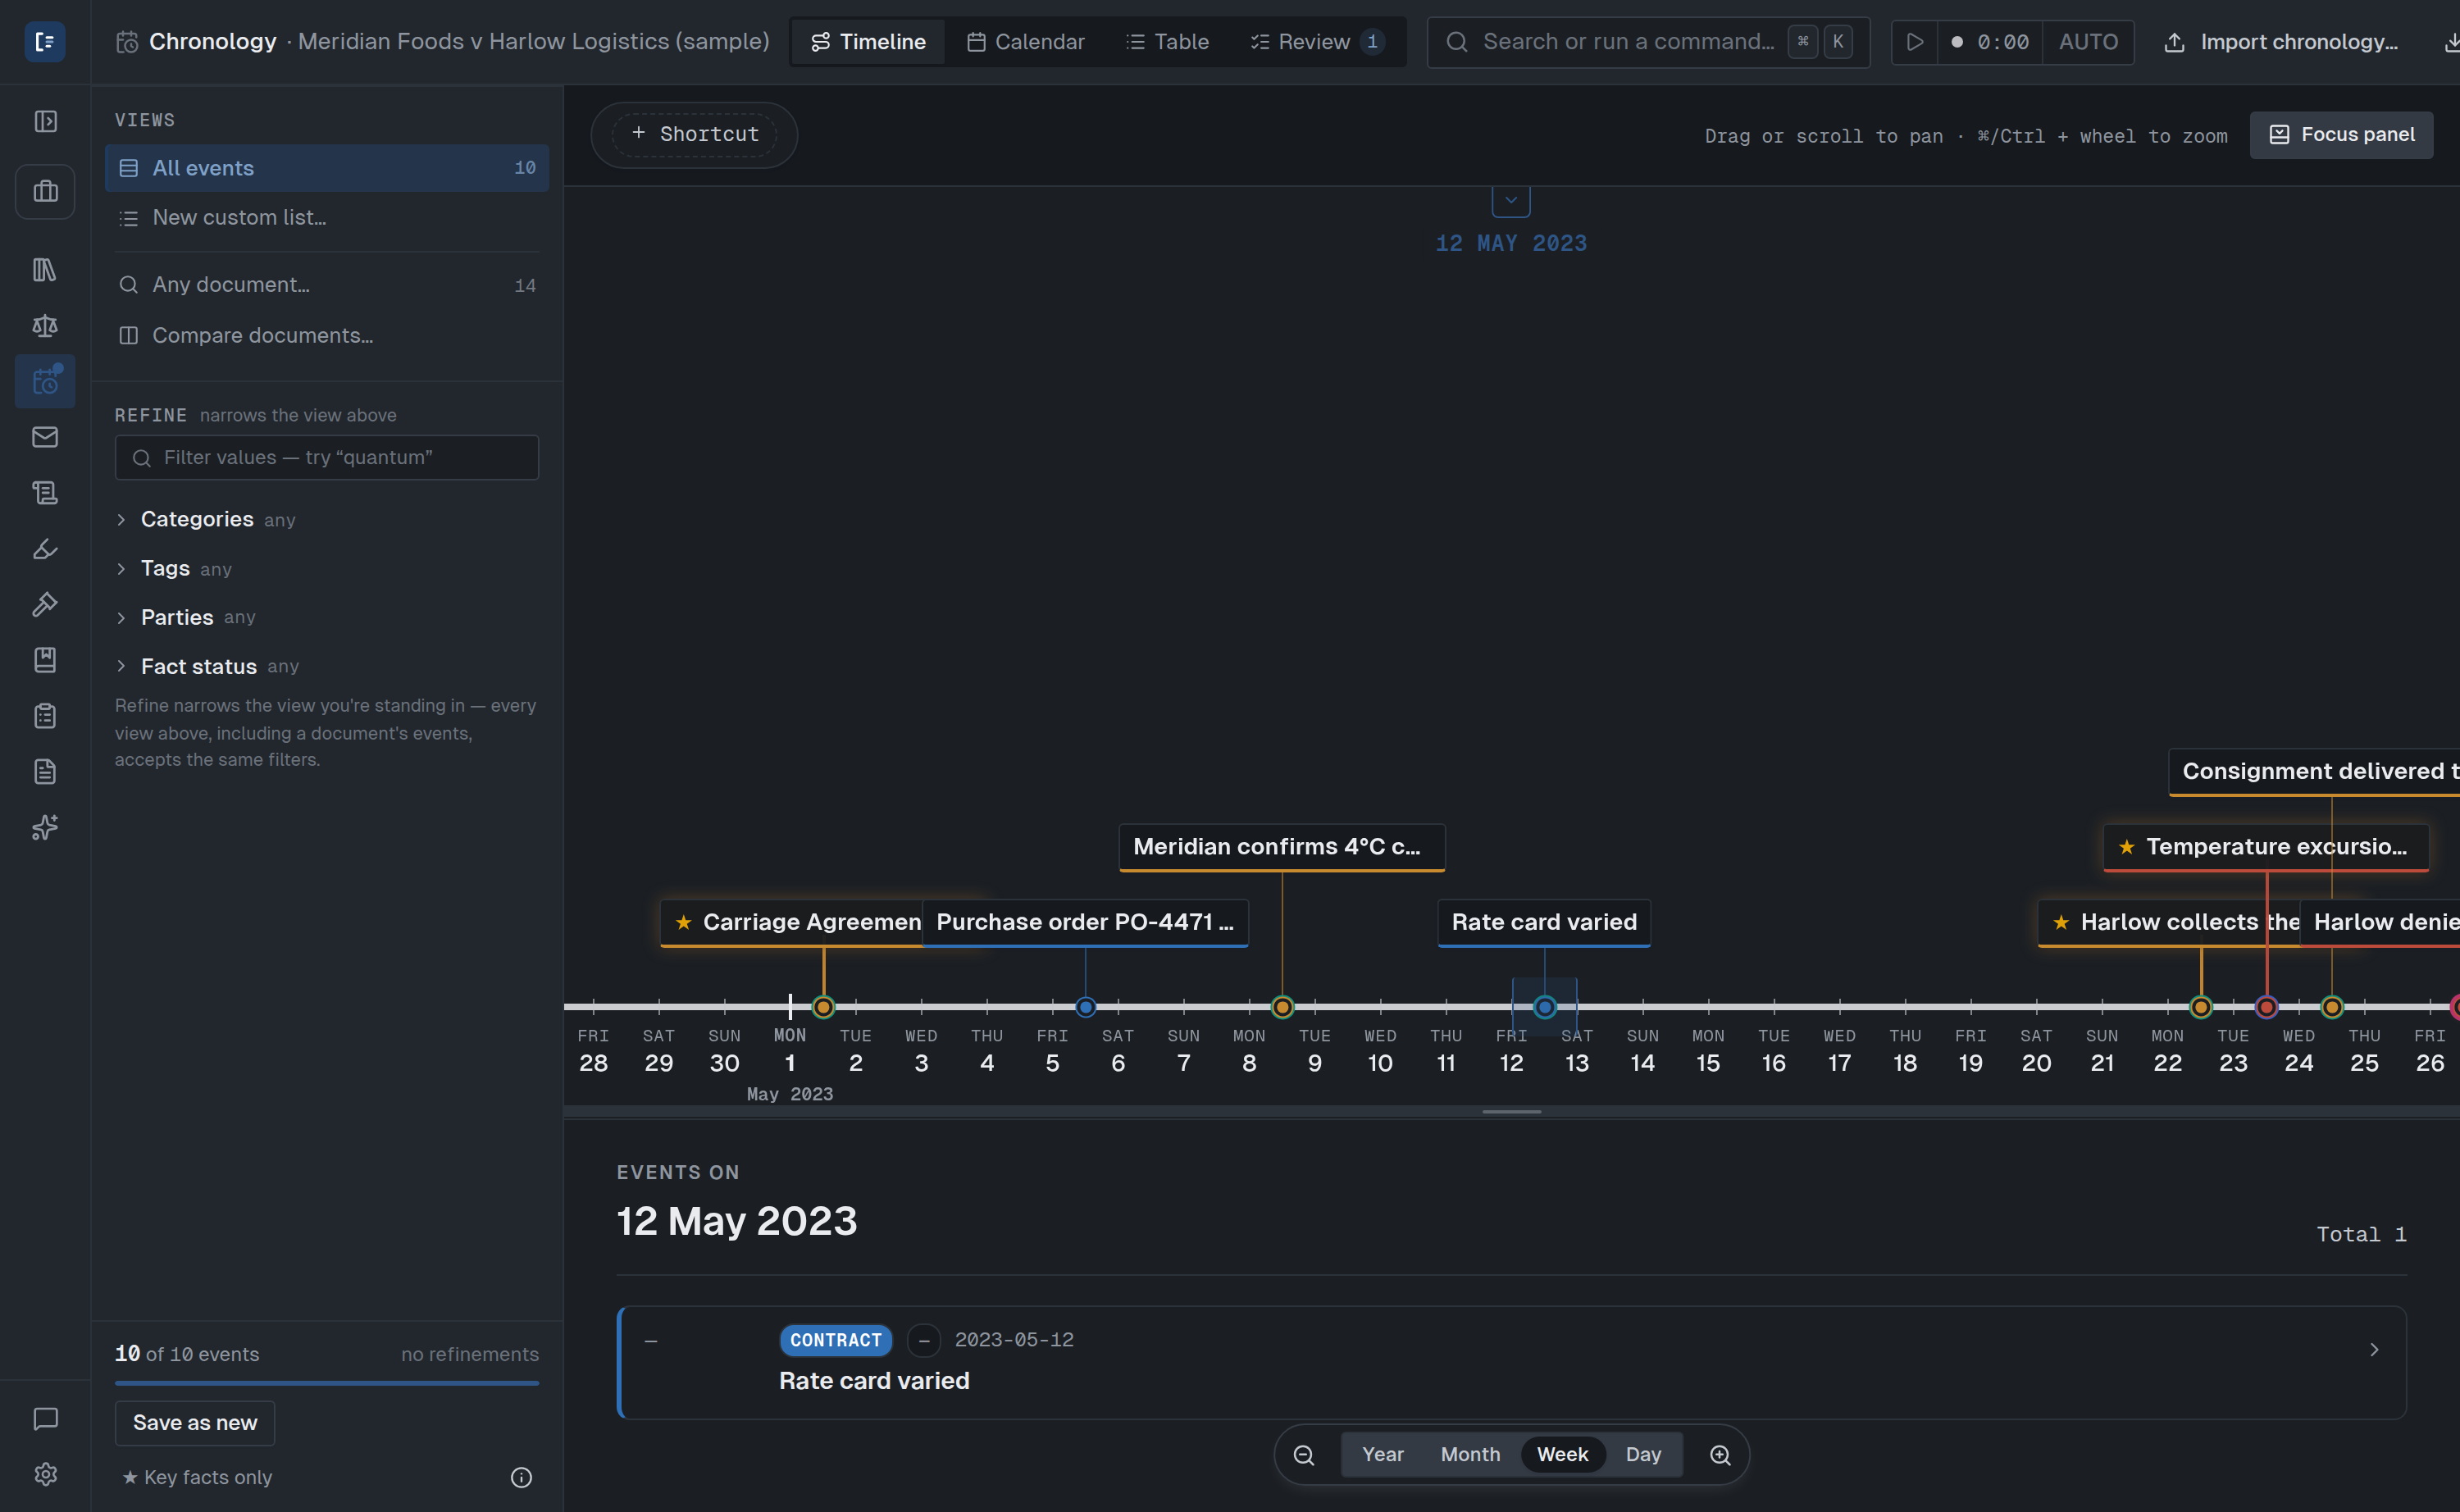Select the Week zoom level
Viewport: 2460px width, 1512px height.
tap(1562, 1455)
